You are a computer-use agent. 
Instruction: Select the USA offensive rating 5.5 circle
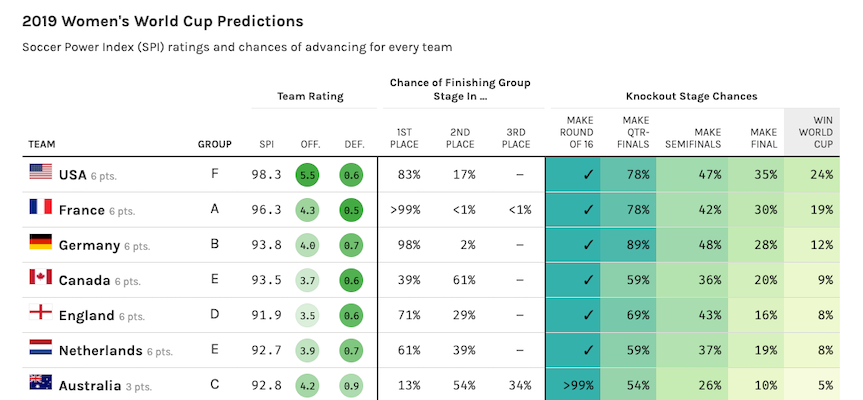[307, 175]
